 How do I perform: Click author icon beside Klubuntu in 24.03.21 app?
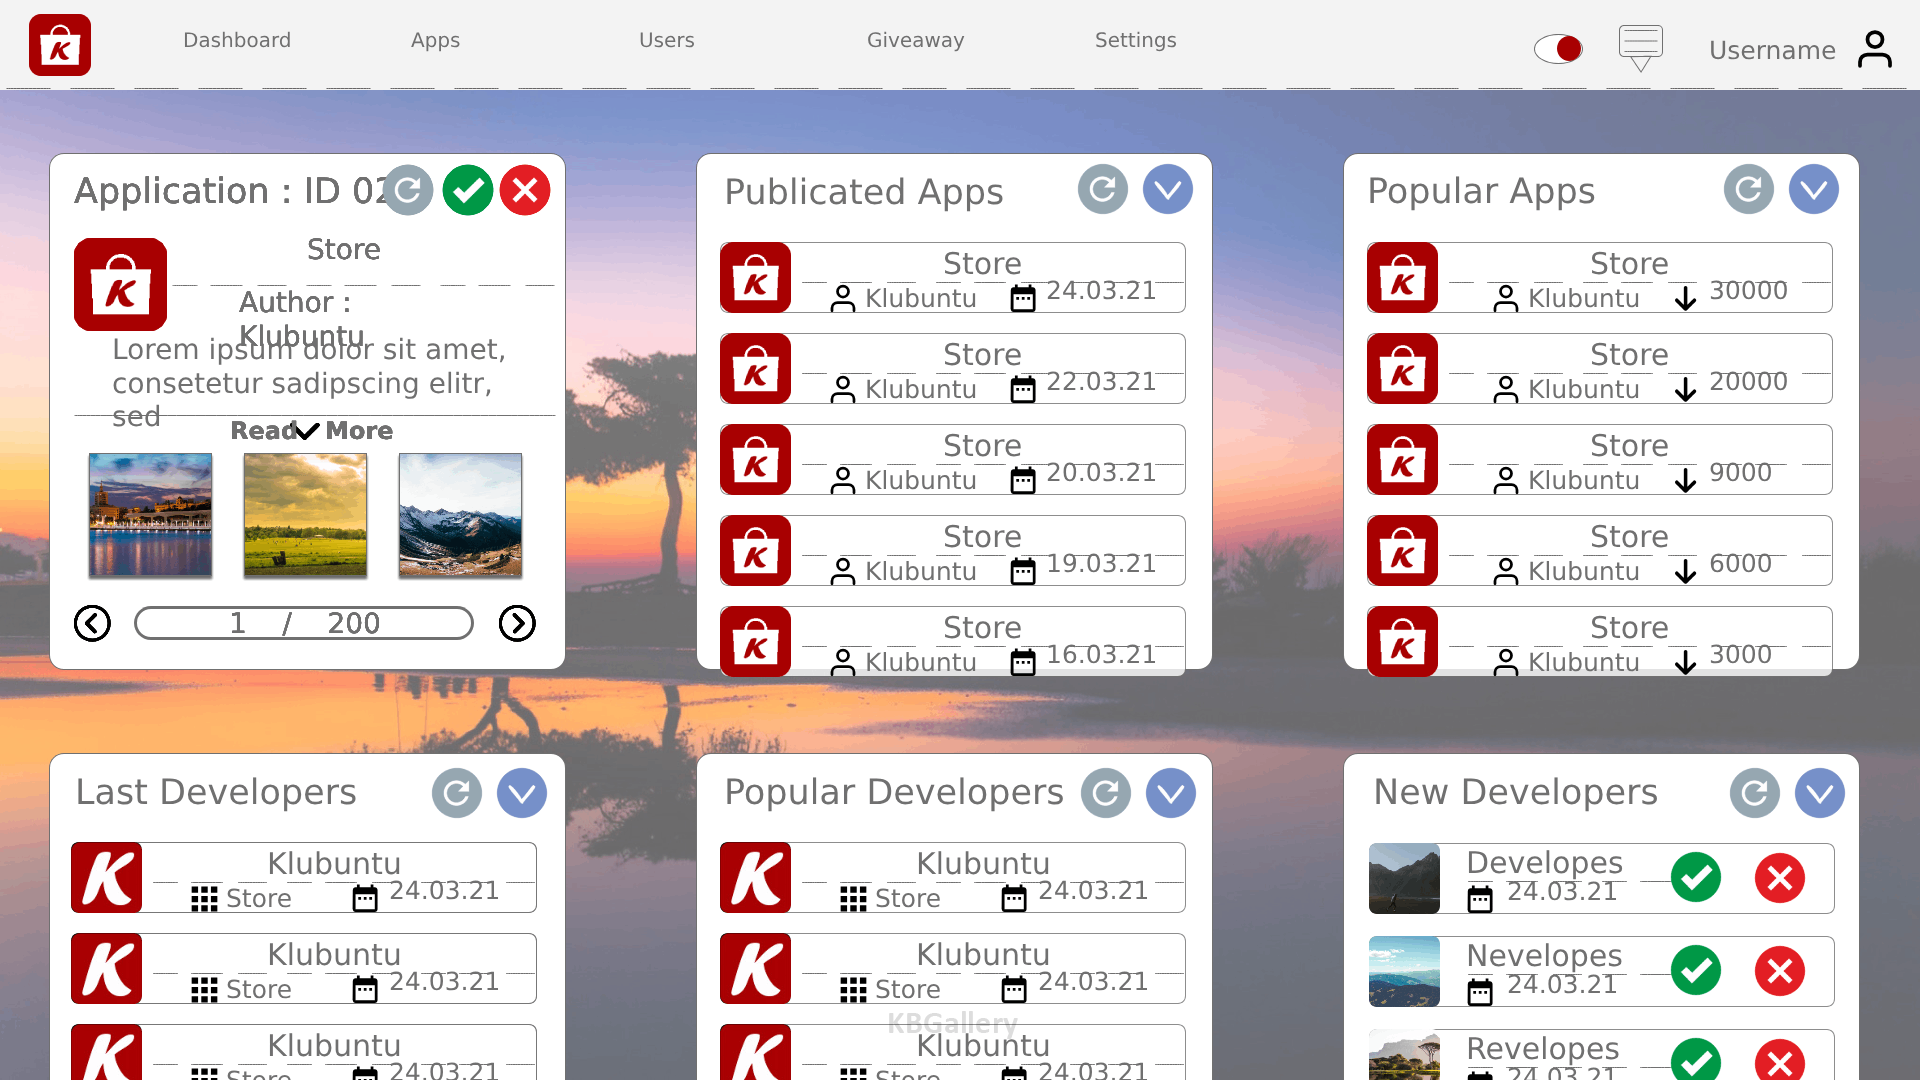843,298
